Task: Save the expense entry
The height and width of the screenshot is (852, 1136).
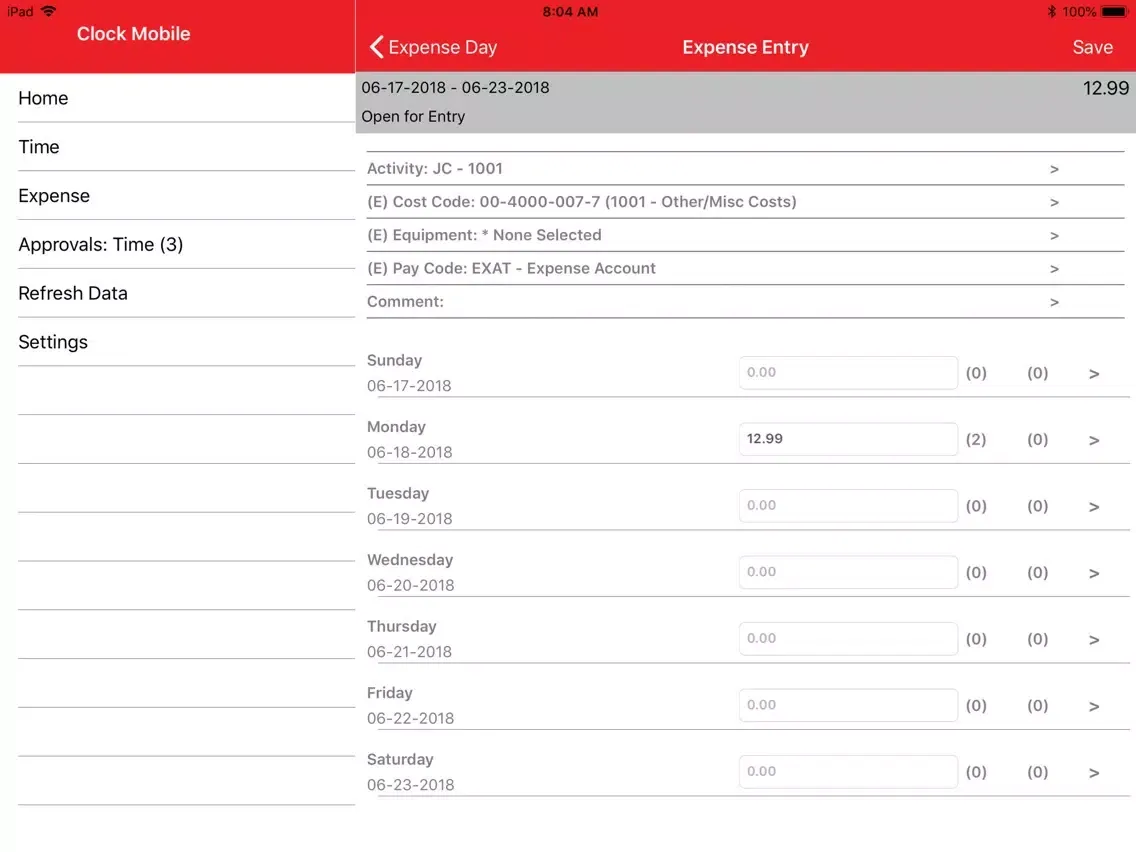Action: point(1092,47)
